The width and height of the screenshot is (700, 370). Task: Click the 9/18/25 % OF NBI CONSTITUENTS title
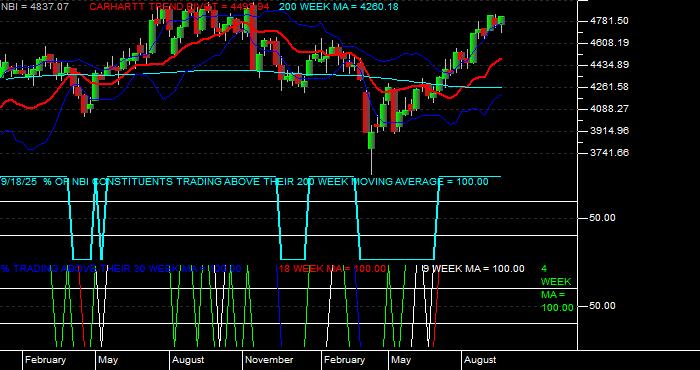tap(245, 182)
